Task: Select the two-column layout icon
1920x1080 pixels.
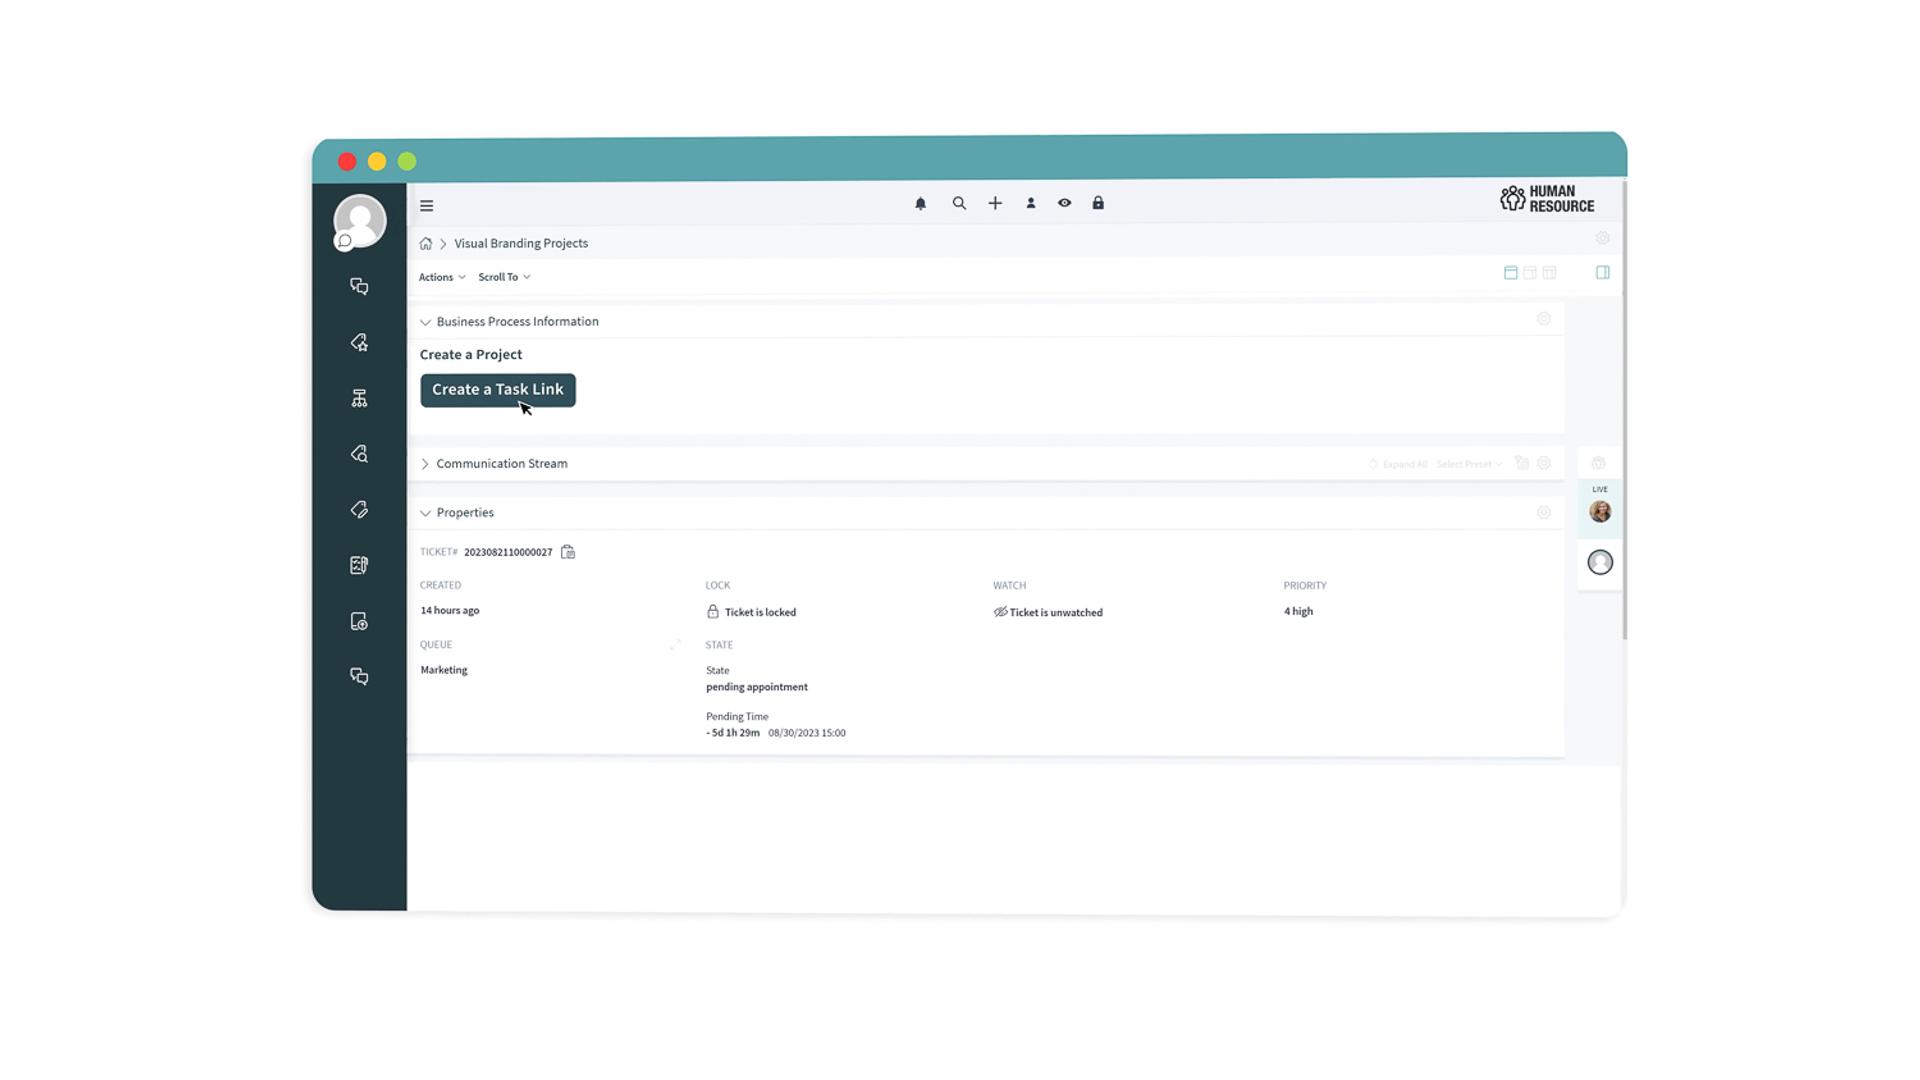Action: pos(1530,273)
